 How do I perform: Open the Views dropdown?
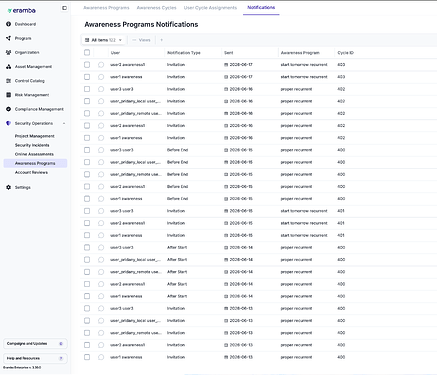(x=141, y=40)
